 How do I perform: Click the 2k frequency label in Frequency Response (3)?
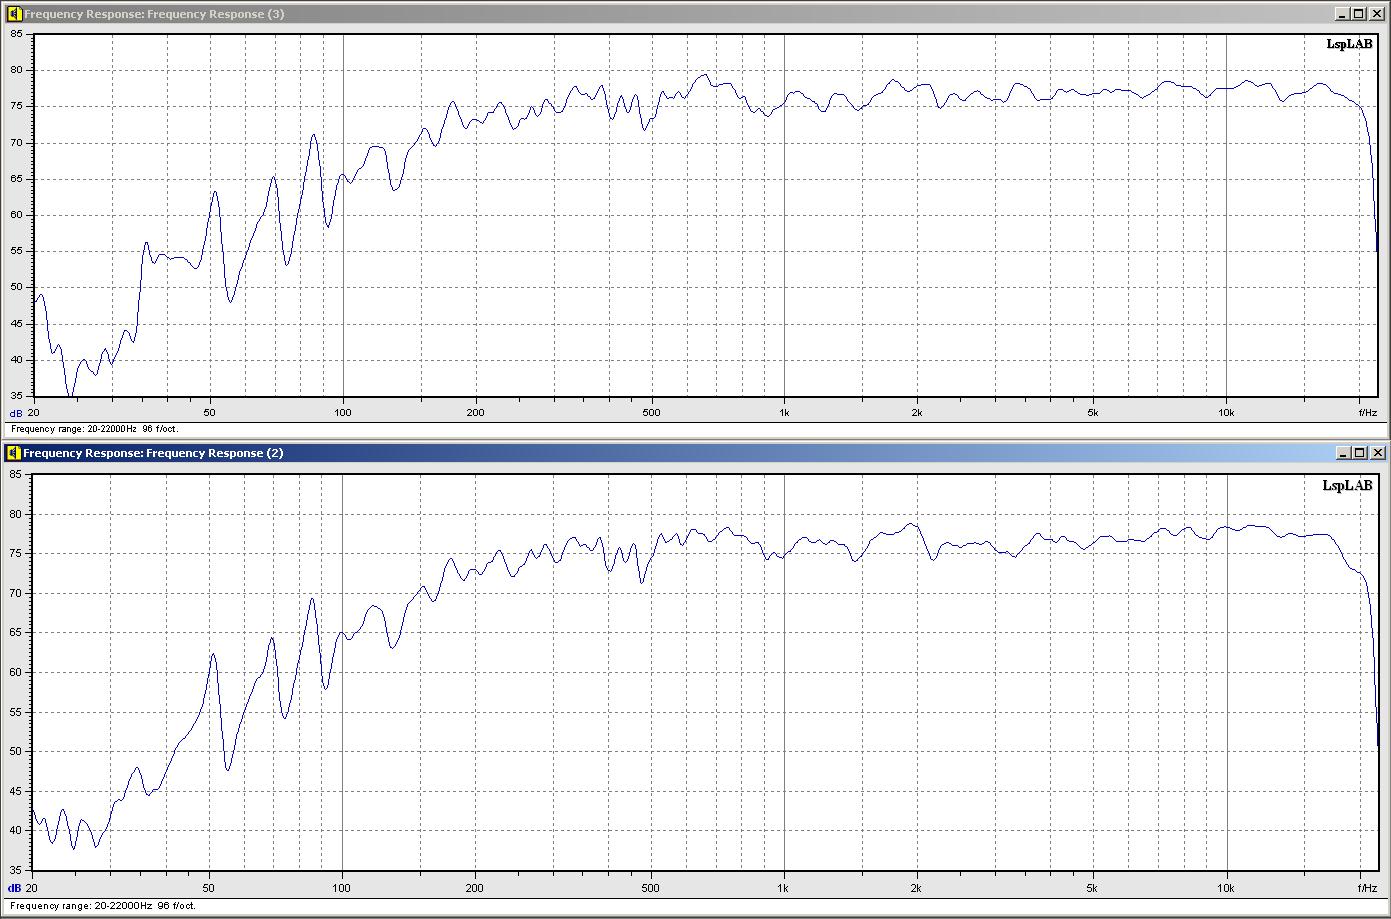point(917,412)
